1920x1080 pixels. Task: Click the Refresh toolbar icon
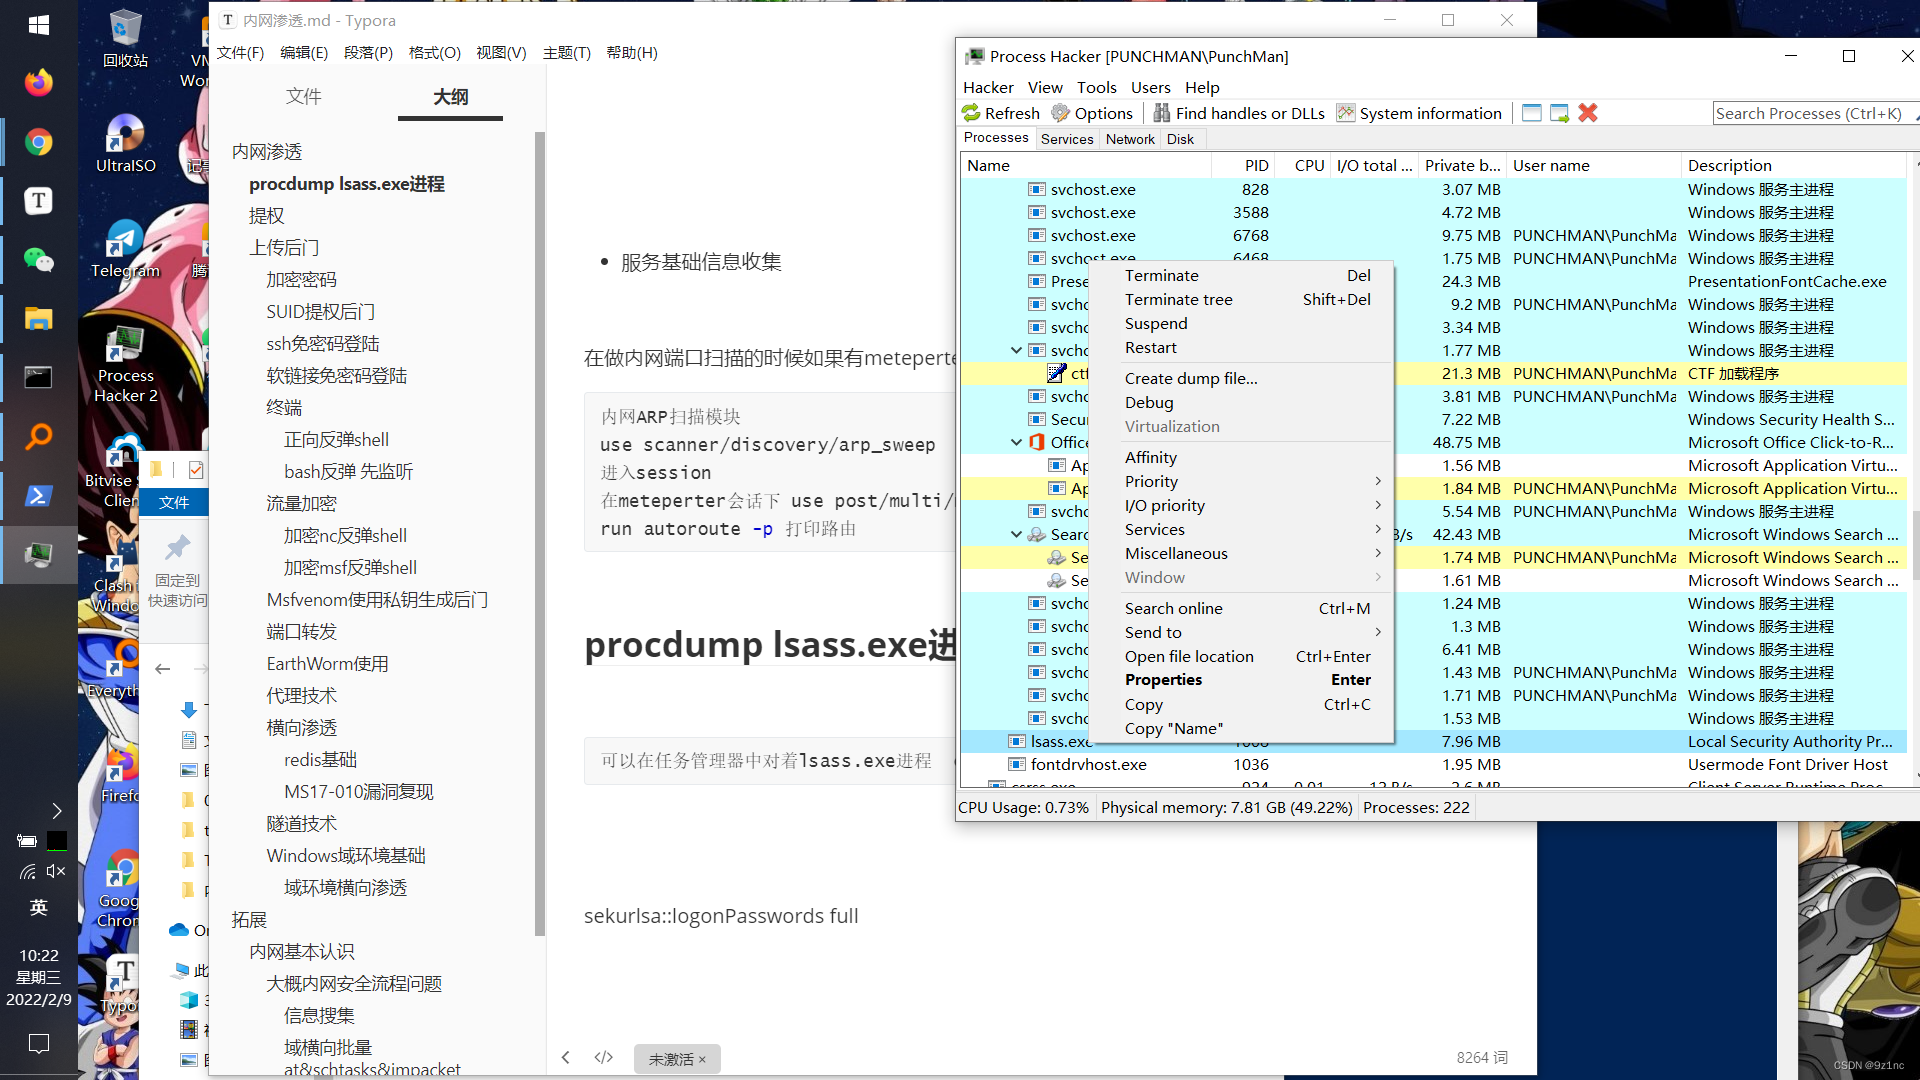972,113
